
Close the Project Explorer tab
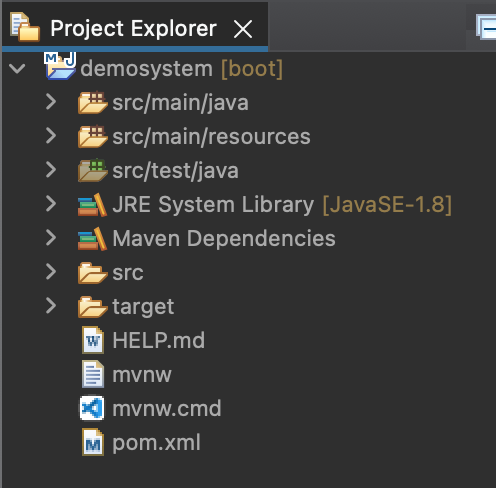click(x=243, y=29)
